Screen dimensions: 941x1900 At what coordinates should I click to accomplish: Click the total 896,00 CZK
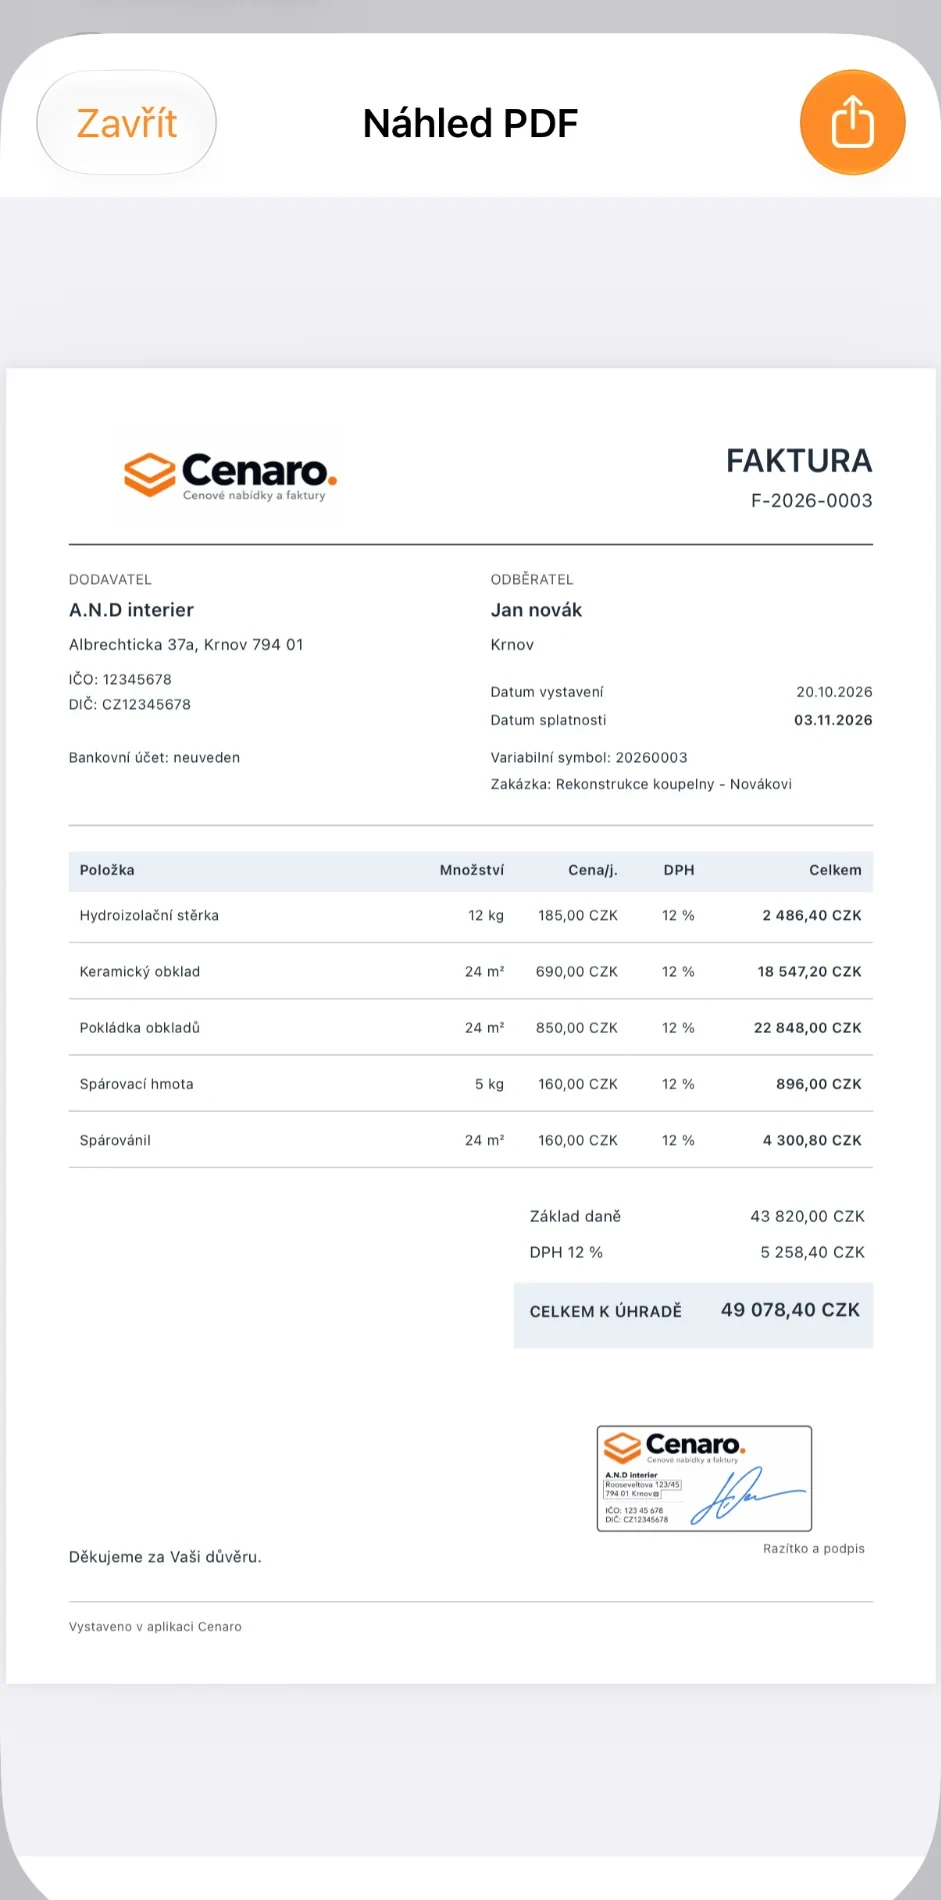[x=818, y=1084]
